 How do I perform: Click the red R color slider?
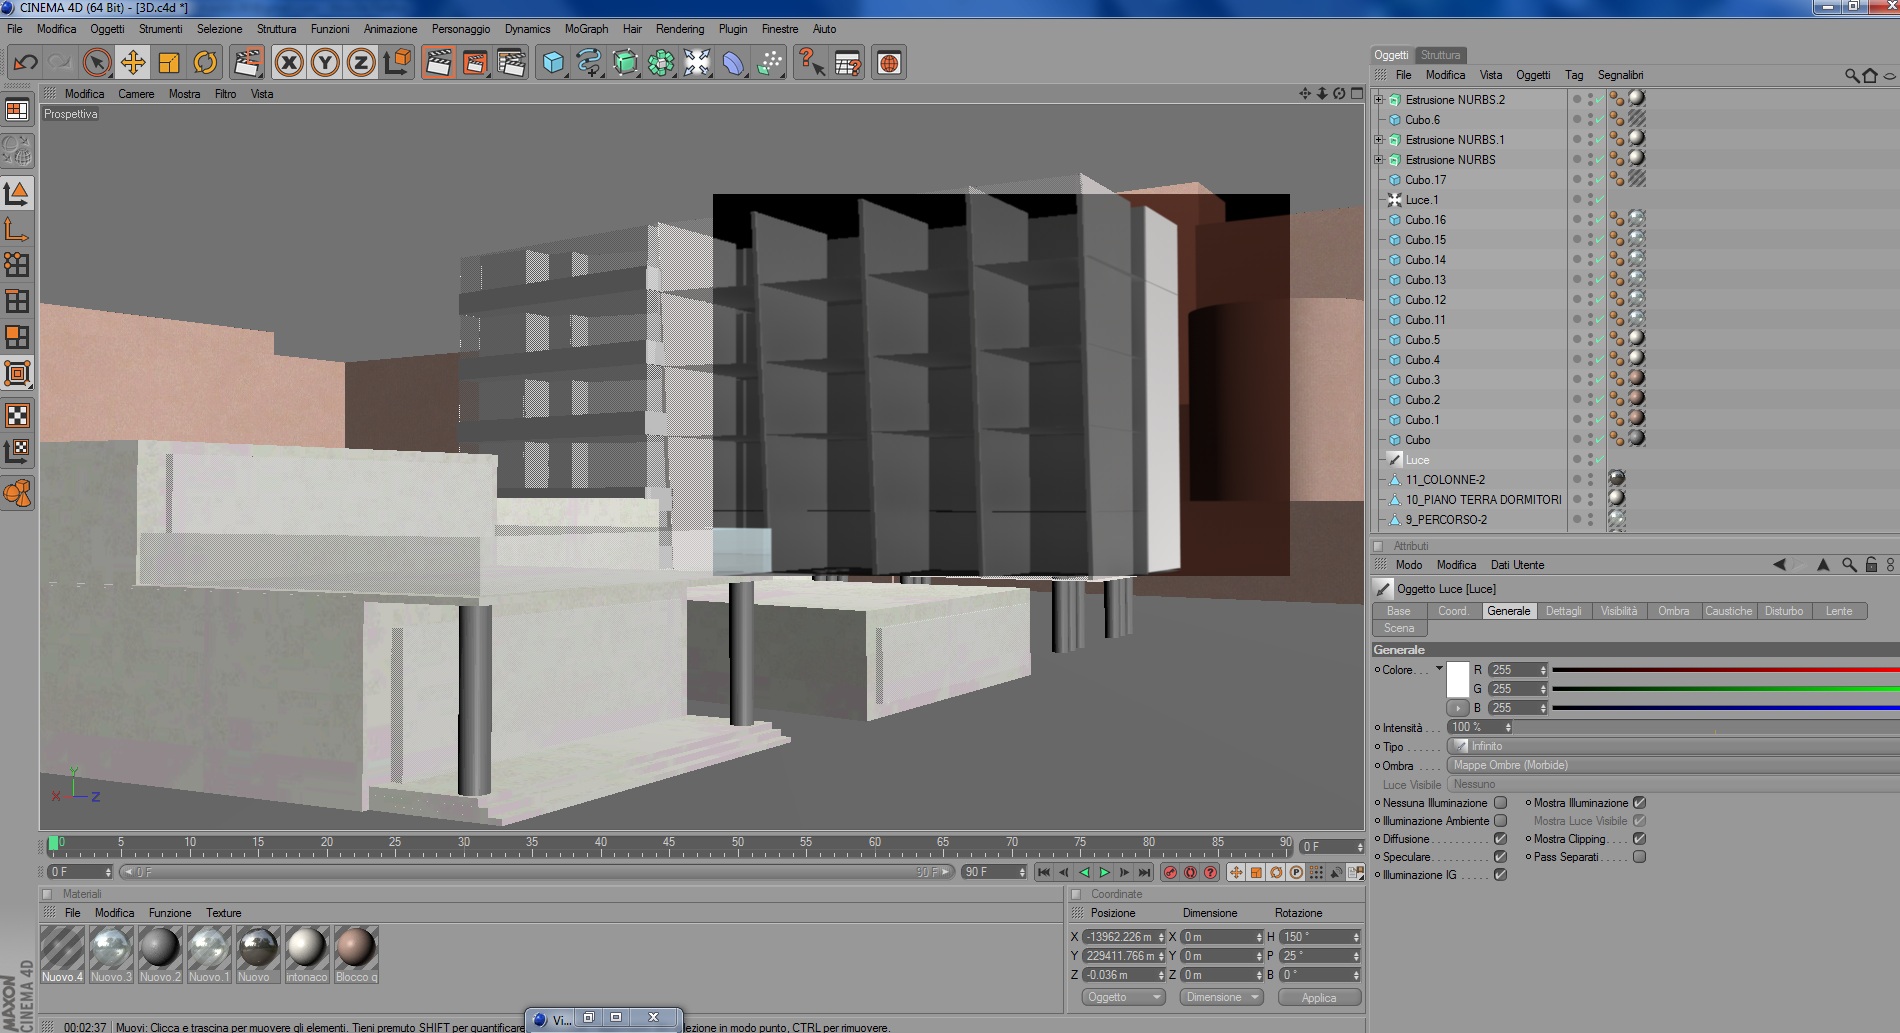coord(1725,670)
